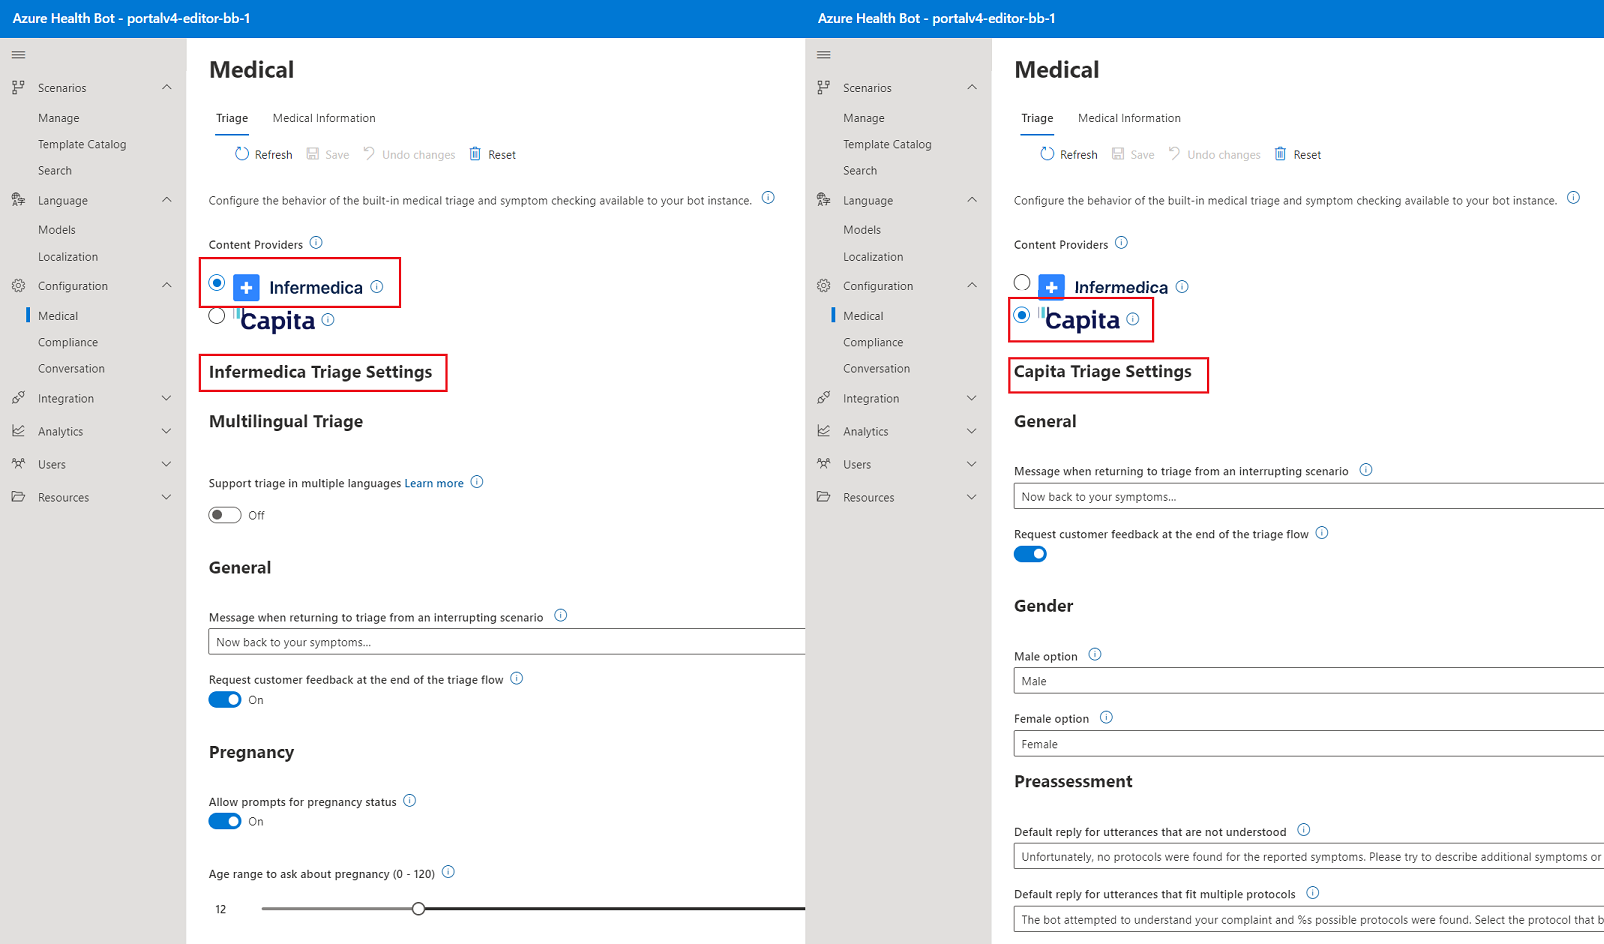The image size is (1604, 944).
Task: Expand Integration section in left sidebar
Action: coord(167,398)
